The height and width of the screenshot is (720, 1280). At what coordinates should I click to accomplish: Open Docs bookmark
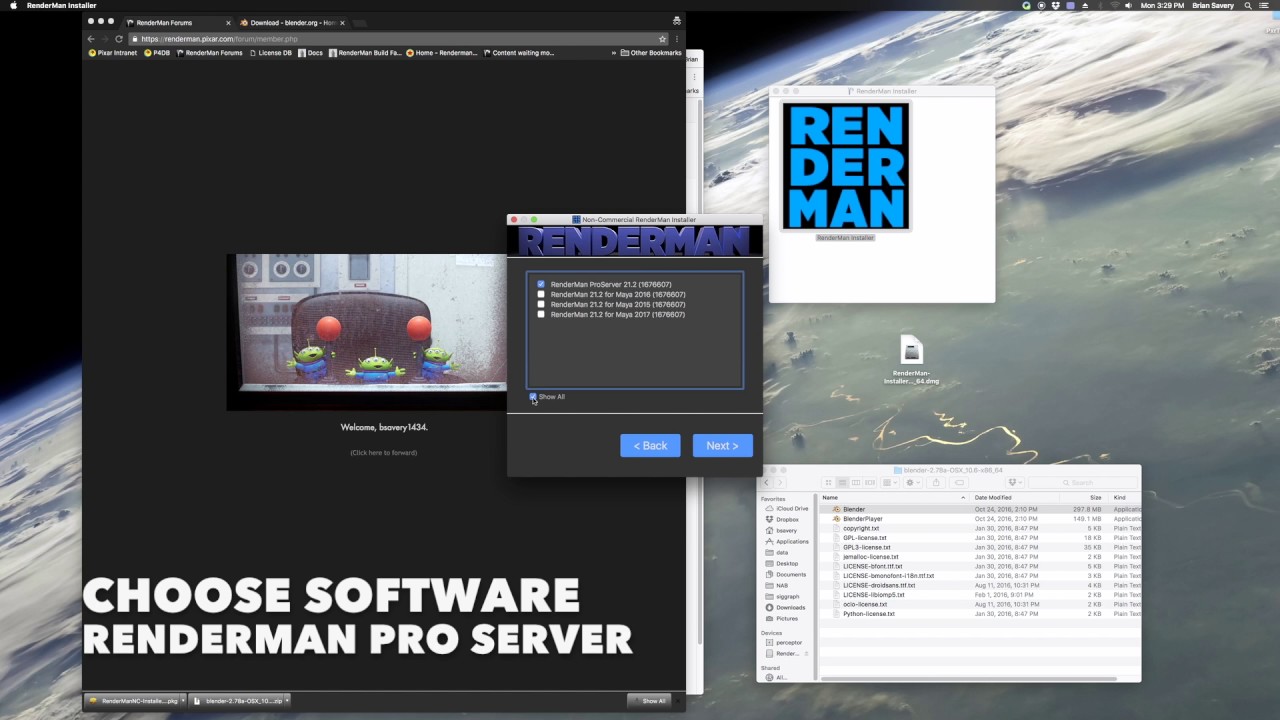click(x=310, y=53)
